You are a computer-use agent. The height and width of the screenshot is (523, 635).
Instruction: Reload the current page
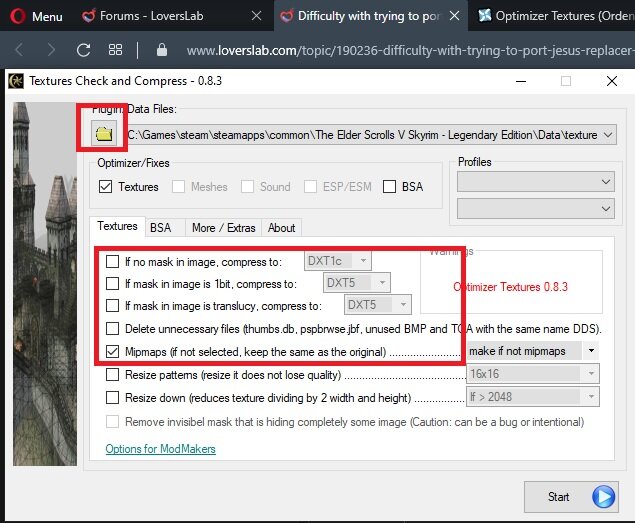point(83,50)
